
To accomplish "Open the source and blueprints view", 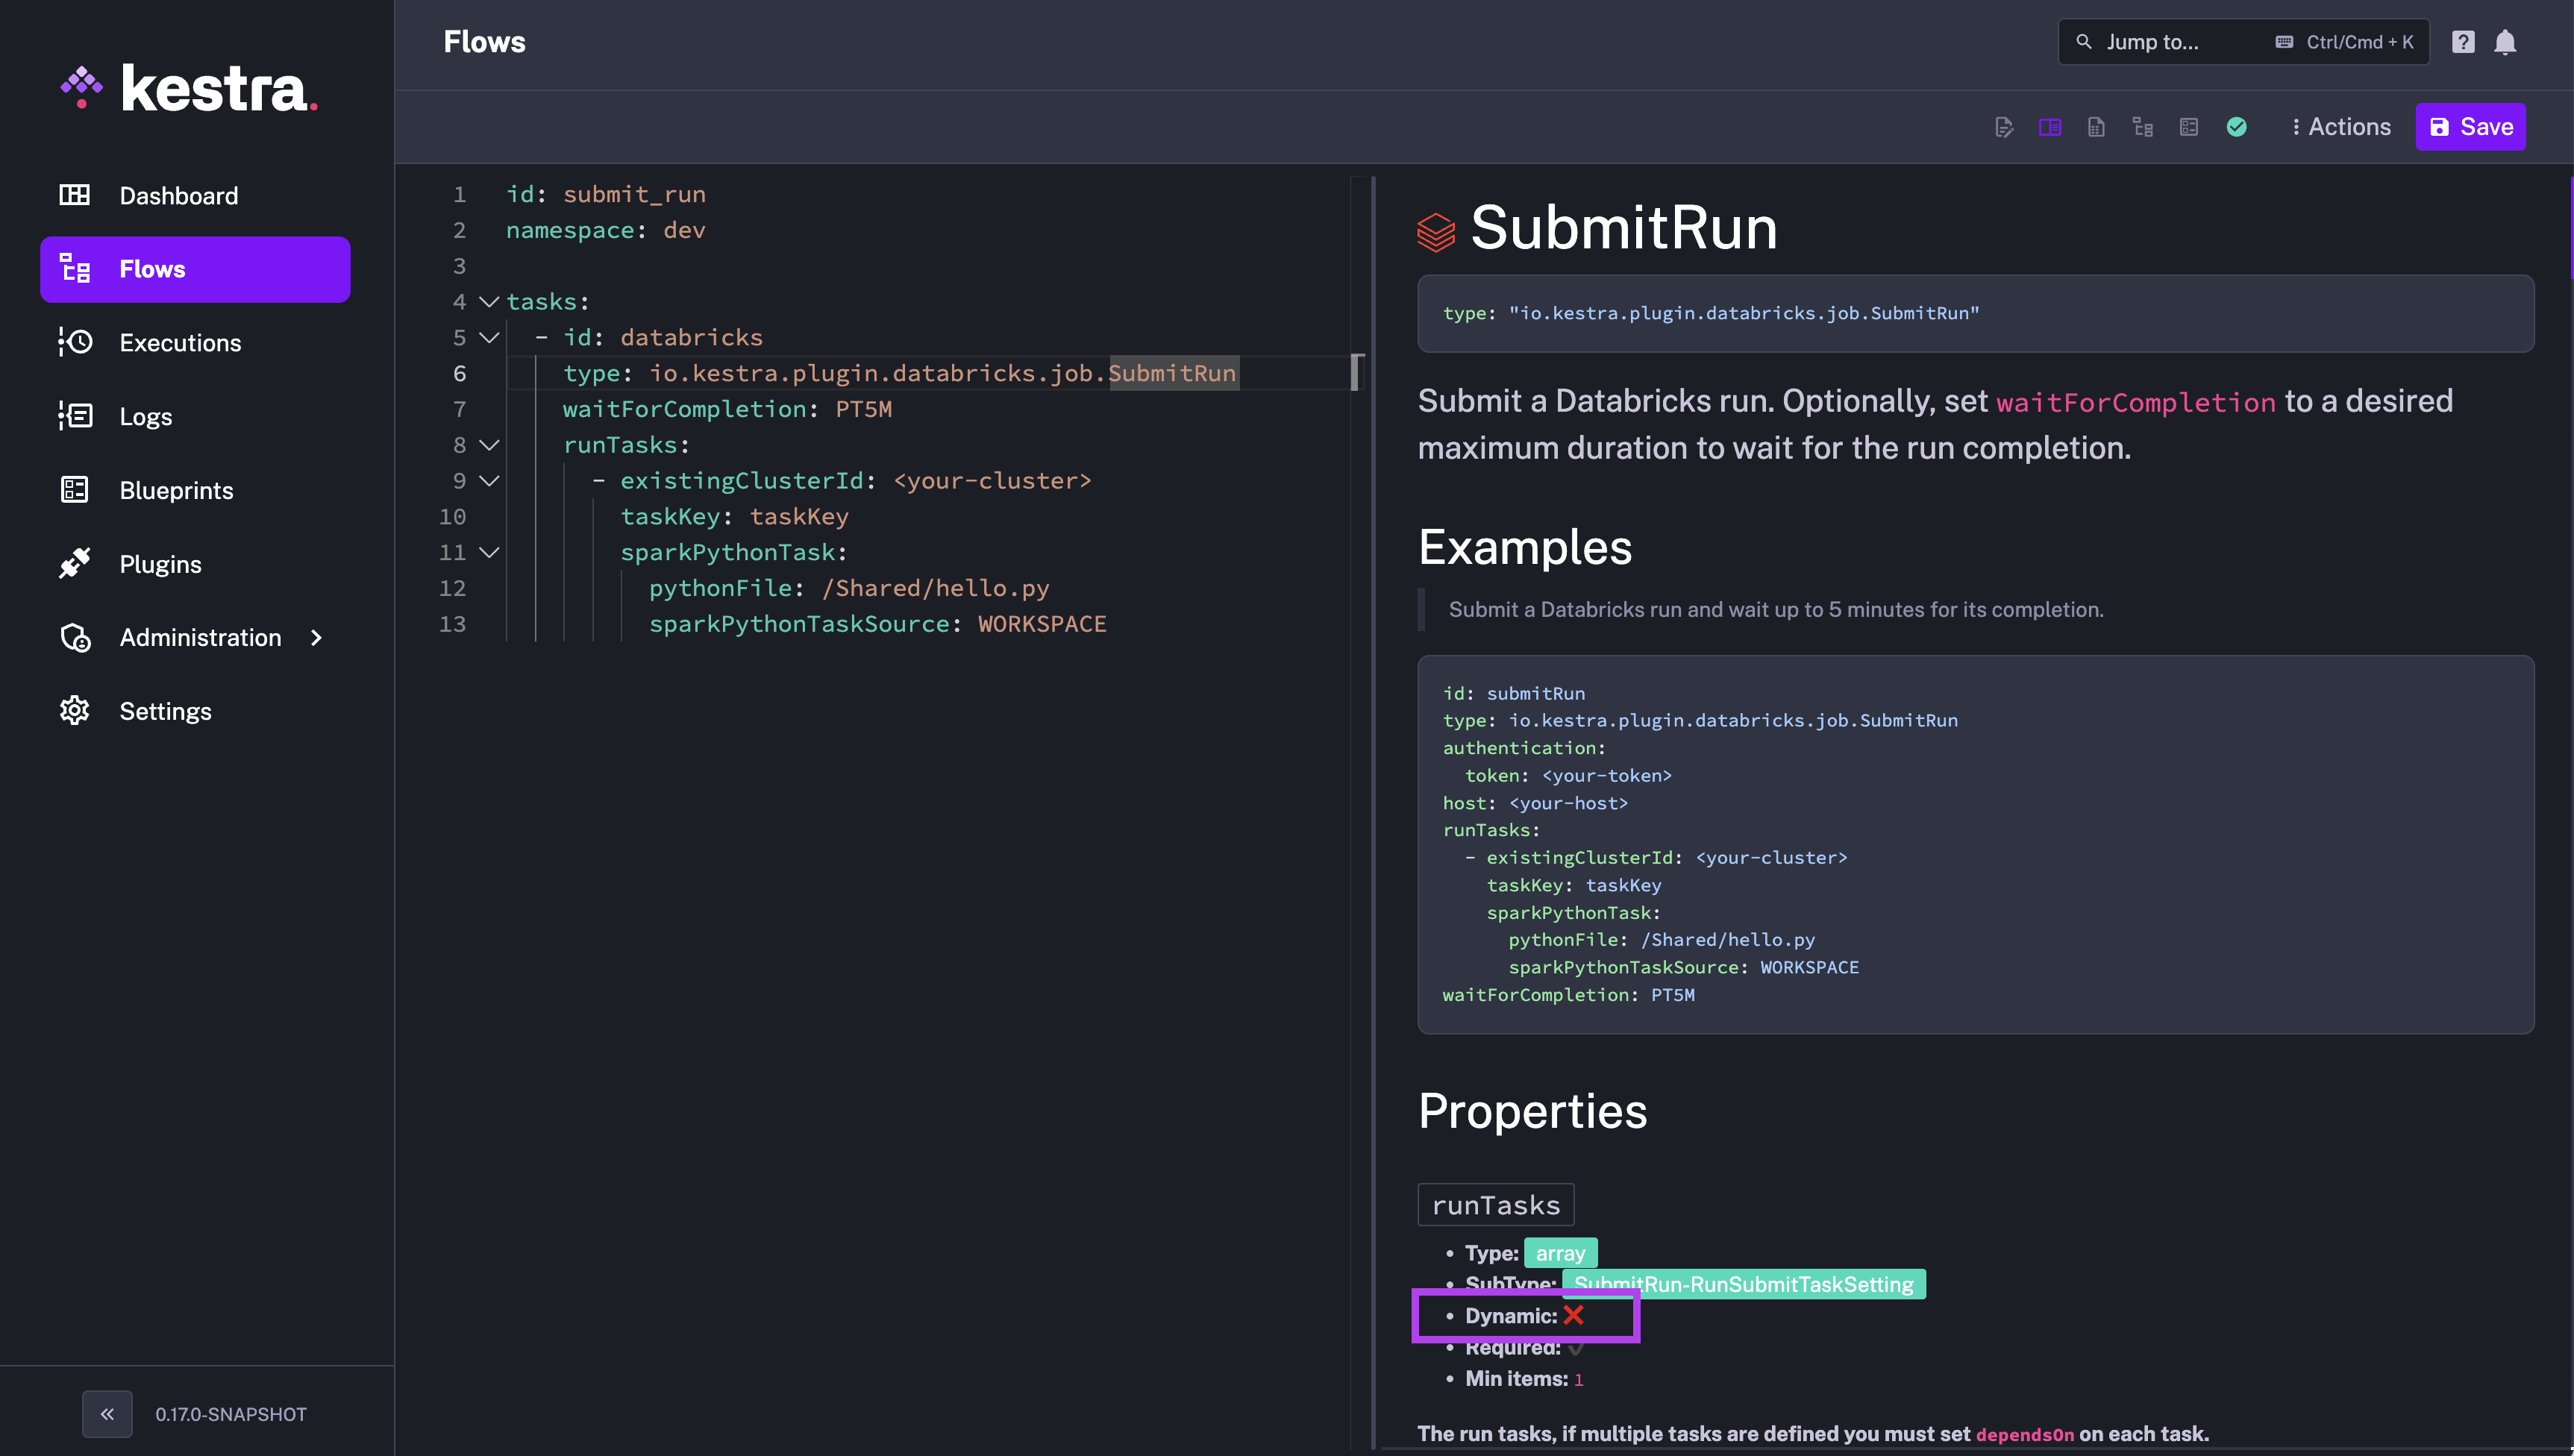I will pyautogui.click(x=2189, y=126).
